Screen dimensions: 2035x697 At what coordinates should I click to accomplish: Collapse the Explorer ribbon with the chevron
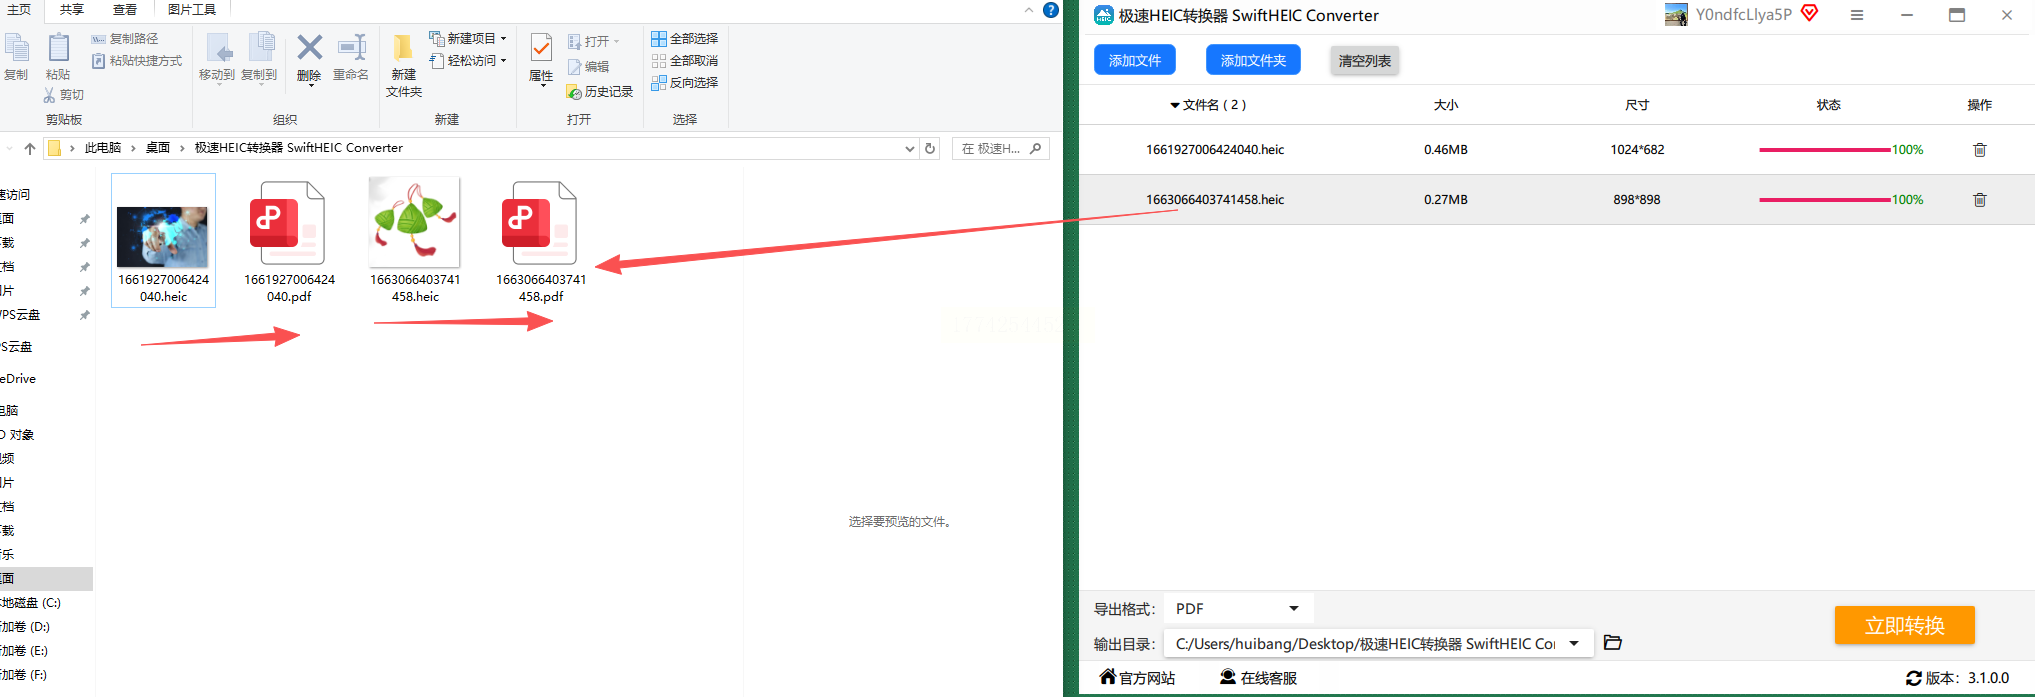click(1029, 10)
